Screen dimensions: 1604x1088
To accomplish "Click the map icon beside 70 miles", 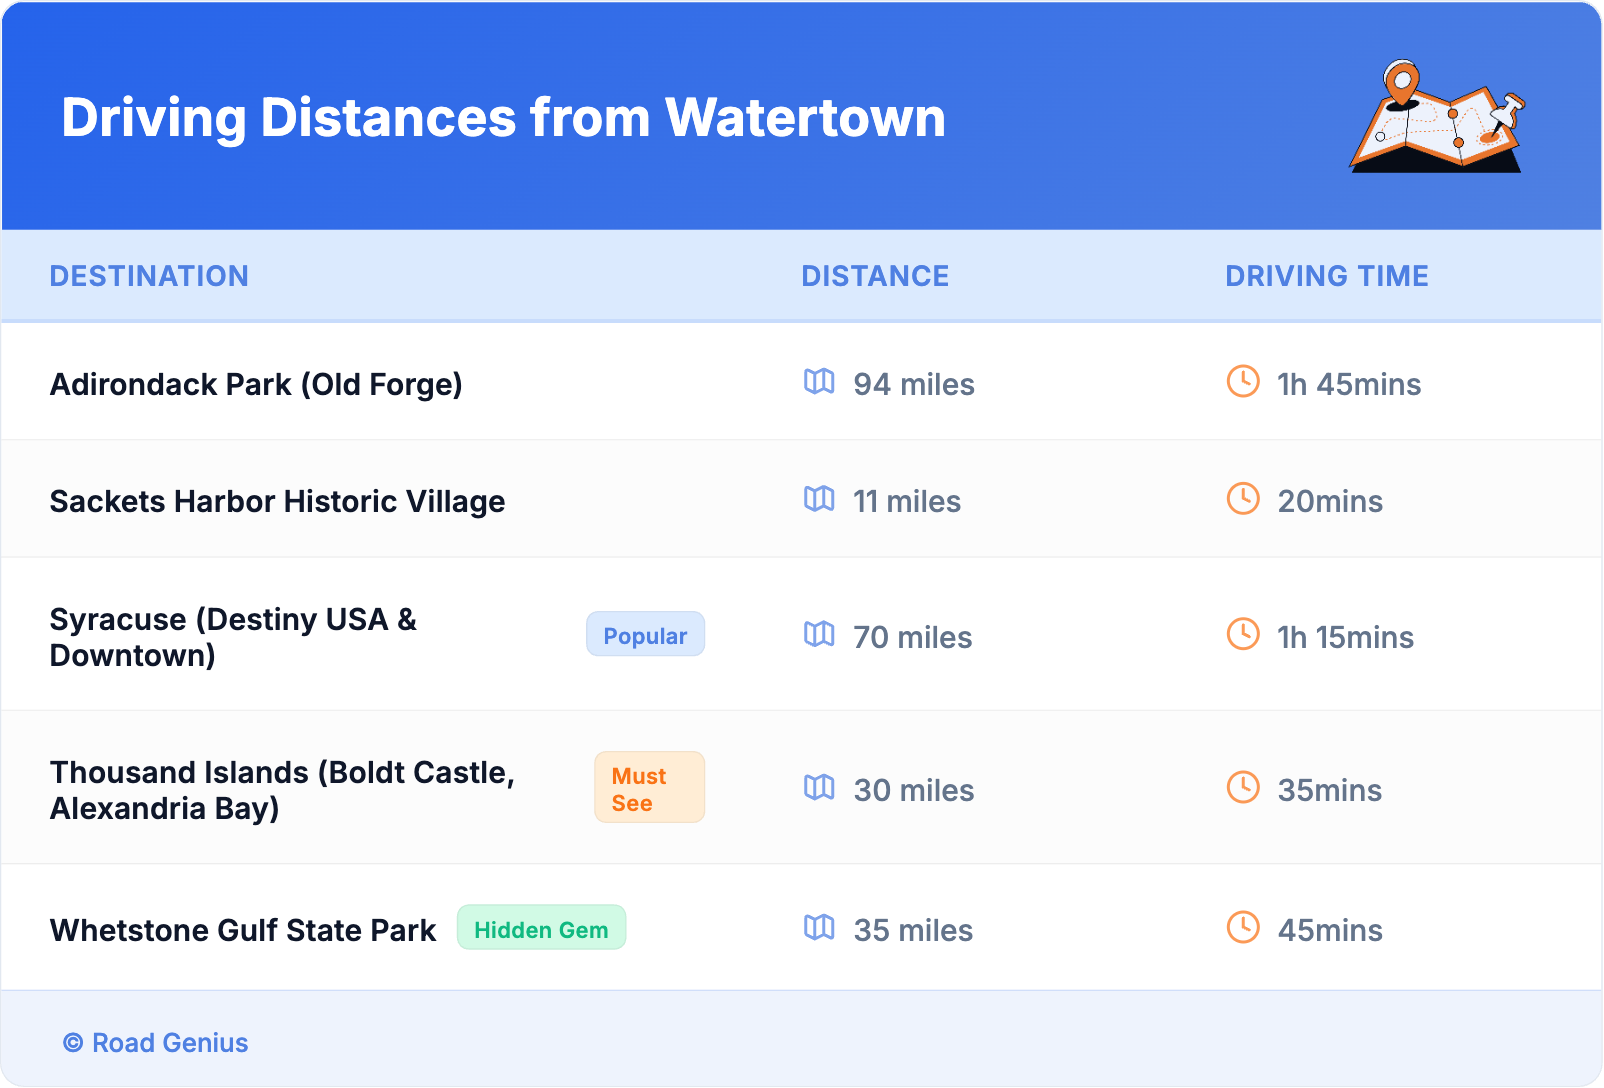I will [x=819, y=635].
